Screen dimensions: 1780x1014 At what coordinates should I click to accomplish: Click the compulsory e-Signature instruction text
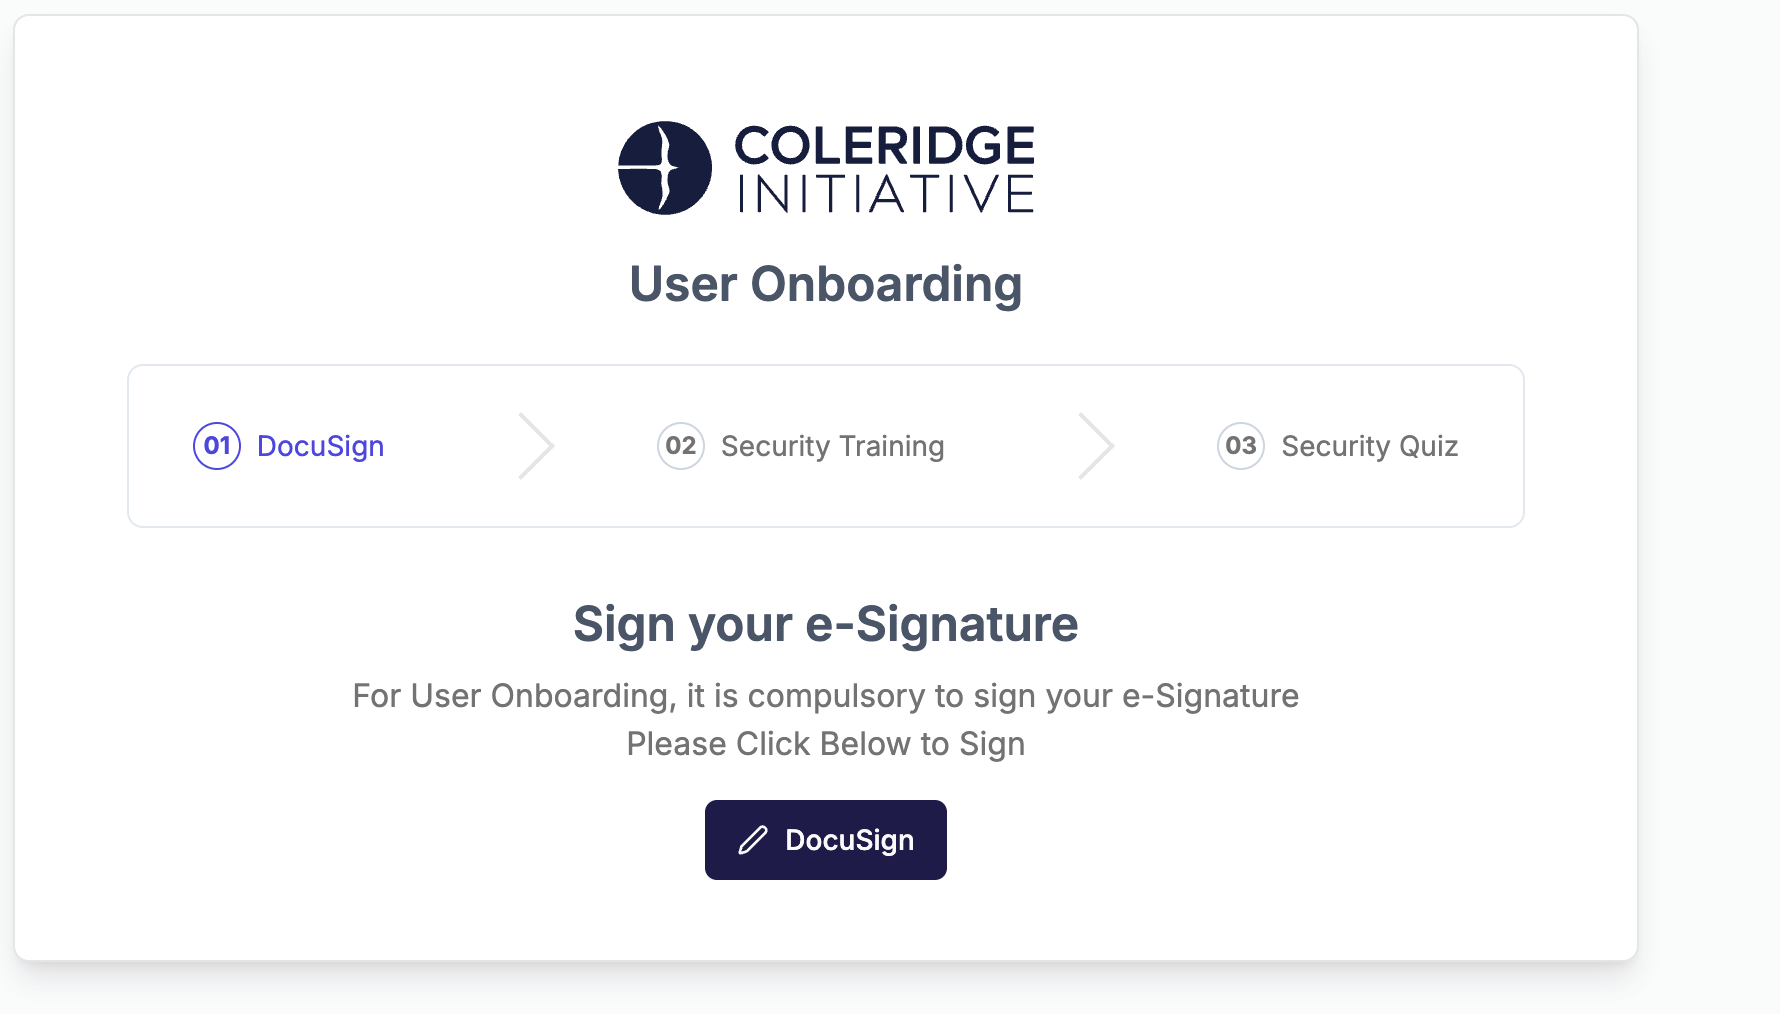[x=825, y=696]
